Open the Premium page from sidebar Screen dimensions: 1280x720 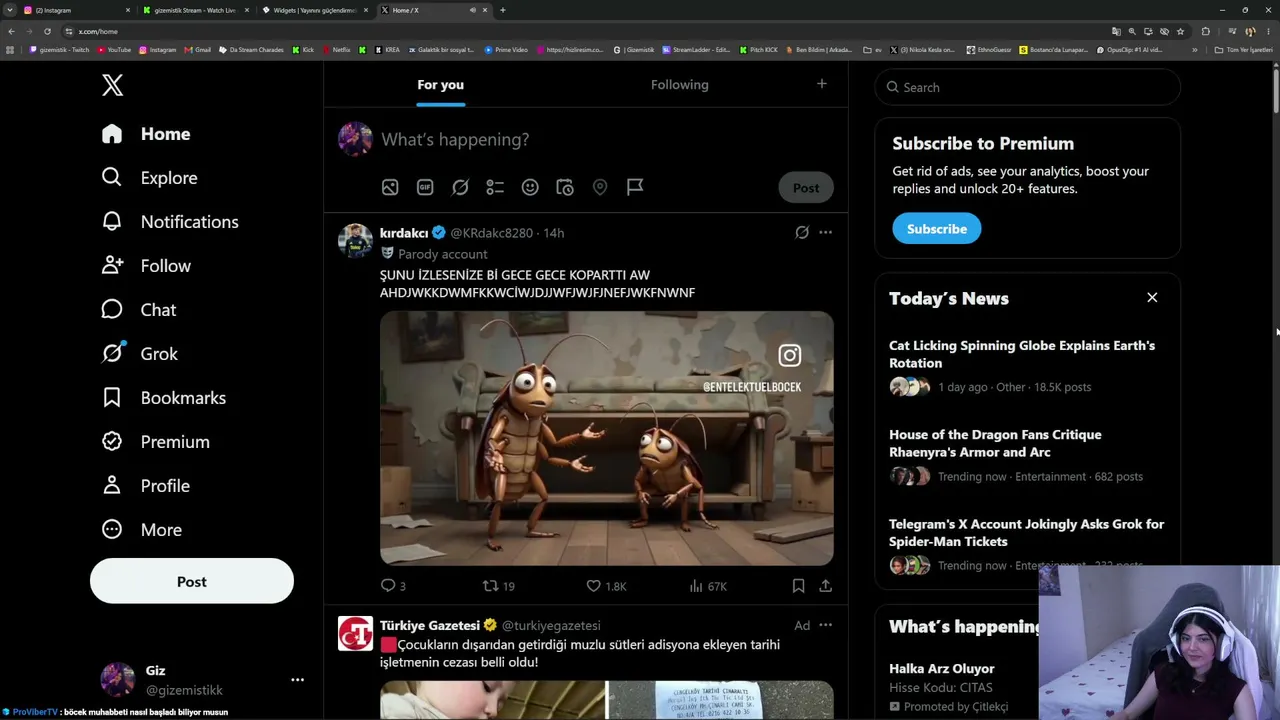click(156, 442)
